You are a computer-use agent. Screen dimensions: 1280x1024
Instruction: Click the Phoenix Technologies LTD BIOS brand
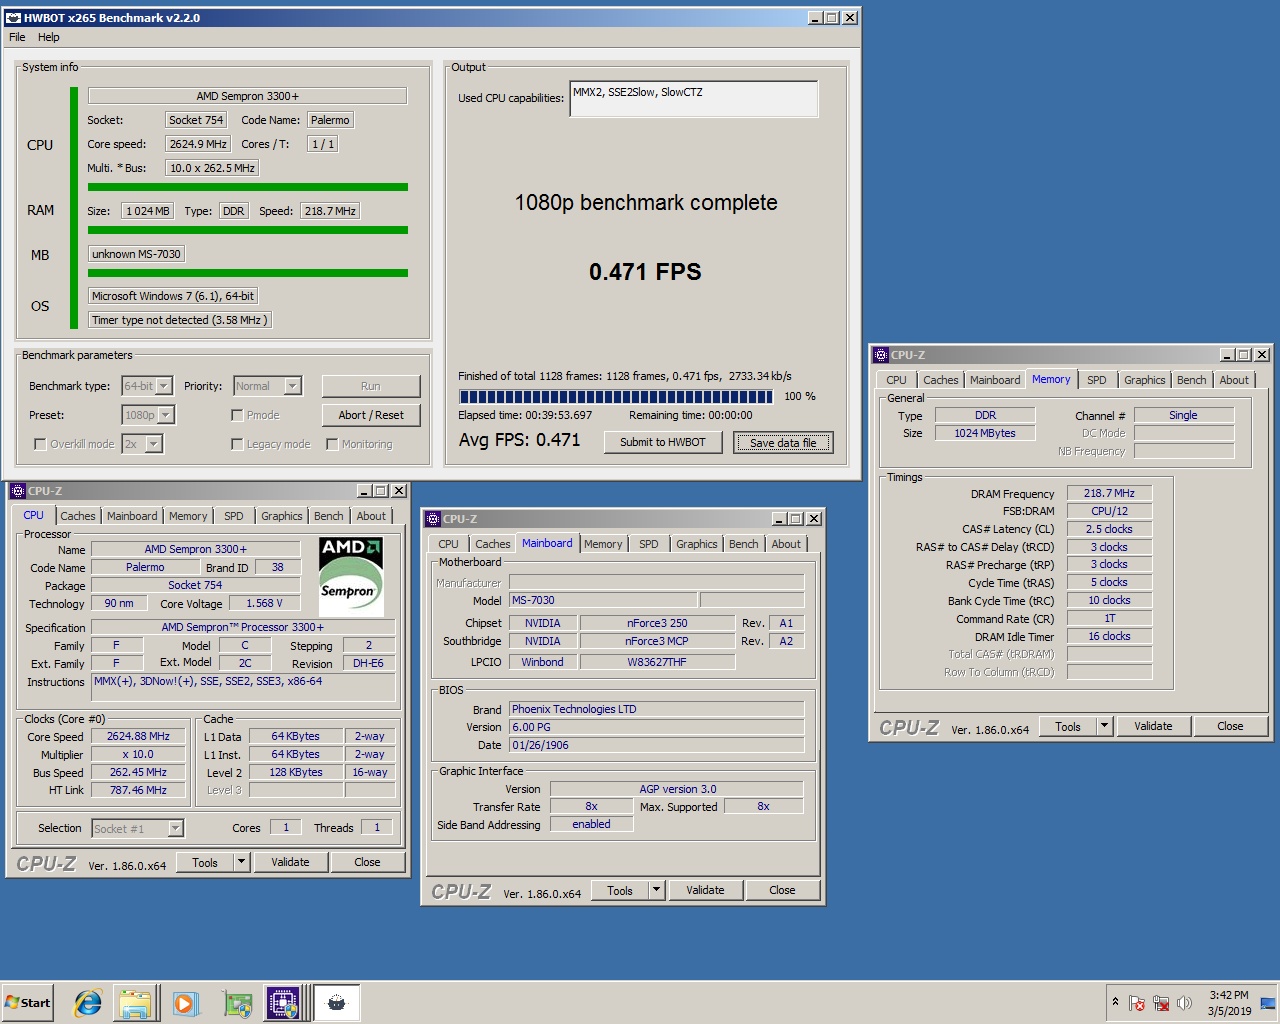click(x=656, y=709)
